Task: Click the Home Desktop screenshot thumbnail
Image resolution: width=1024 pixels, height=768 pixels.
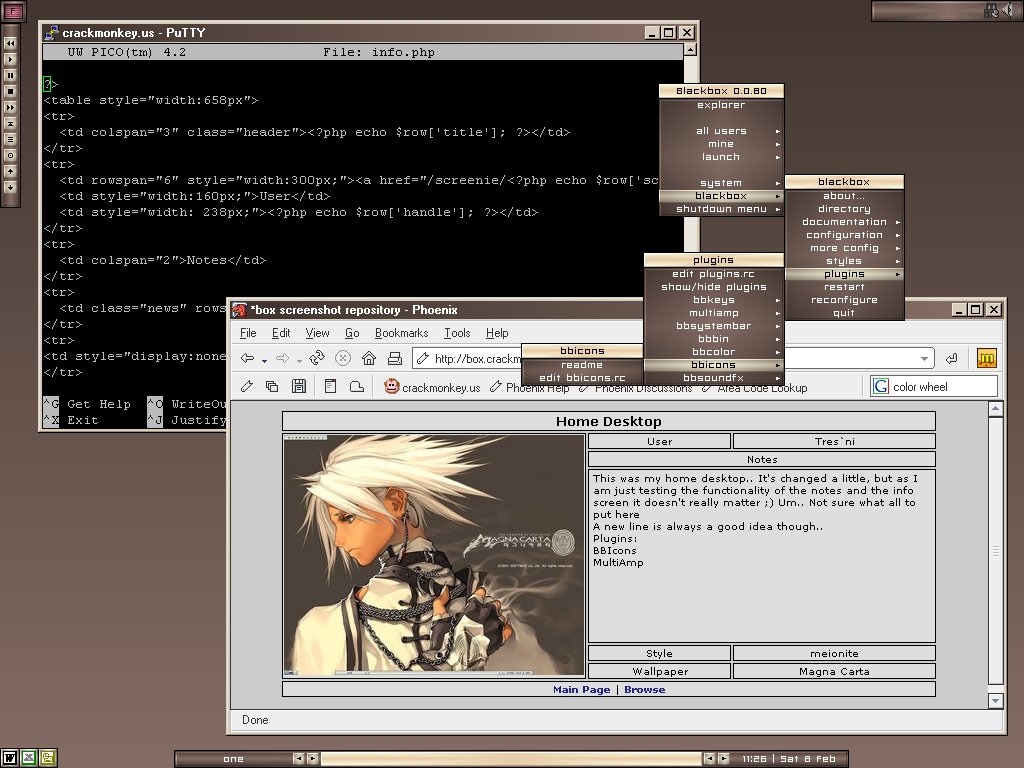Action: coord(434,554)
